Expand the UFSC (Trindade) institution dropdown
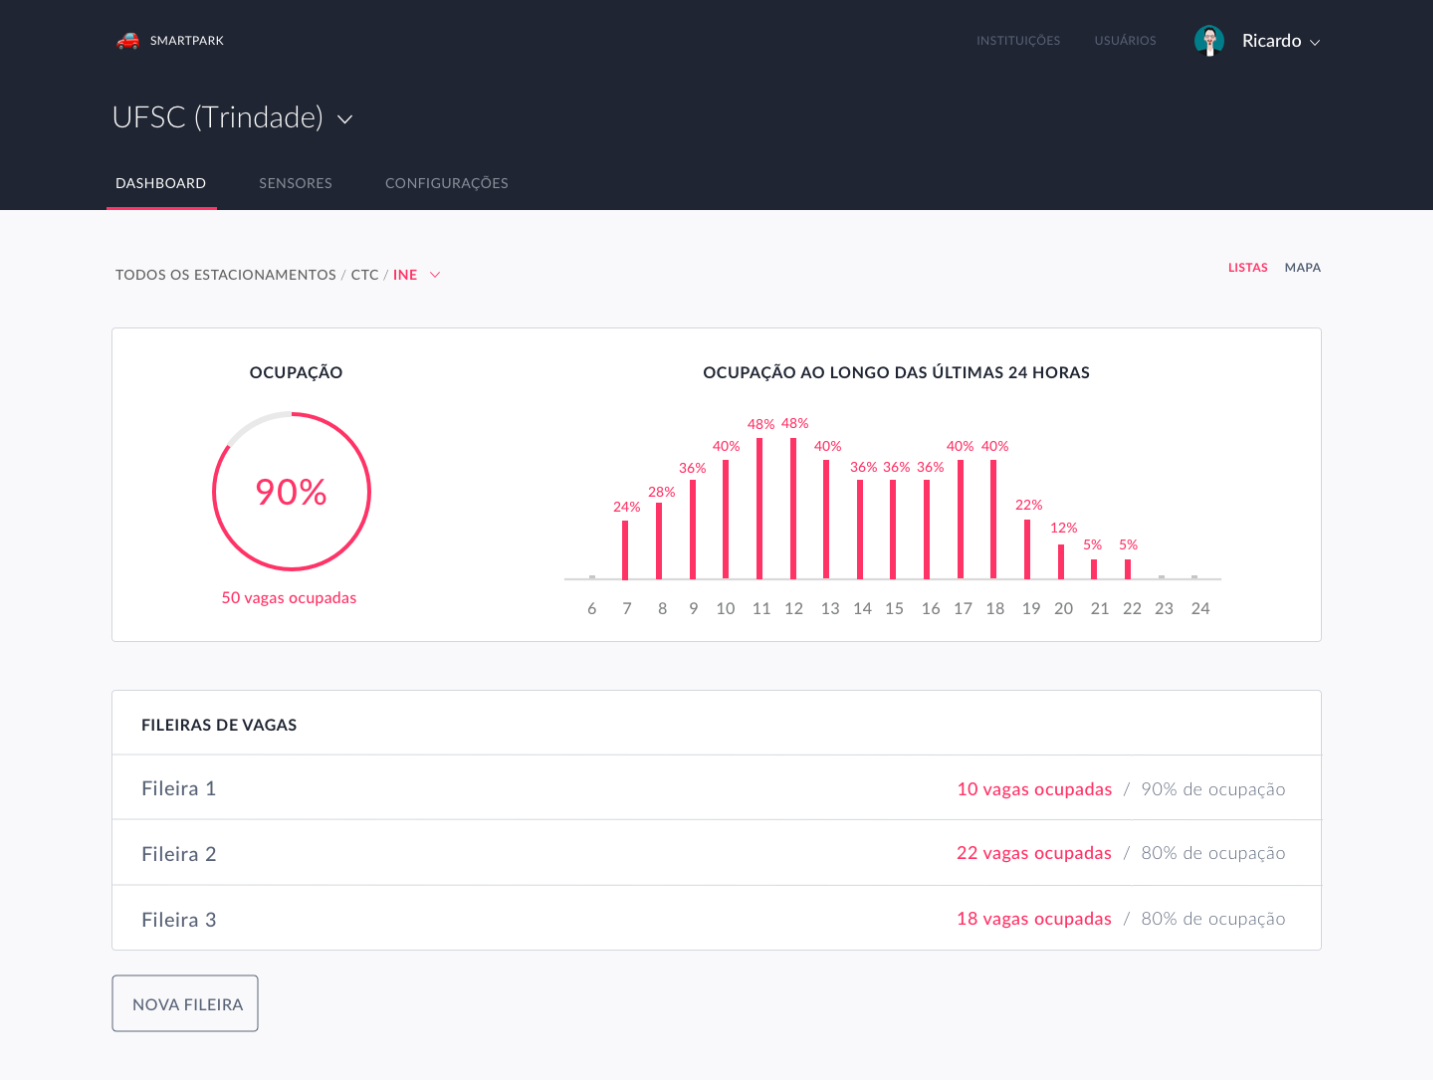1433x1080 pixels. pyautogui.click(x=345, y=119)
